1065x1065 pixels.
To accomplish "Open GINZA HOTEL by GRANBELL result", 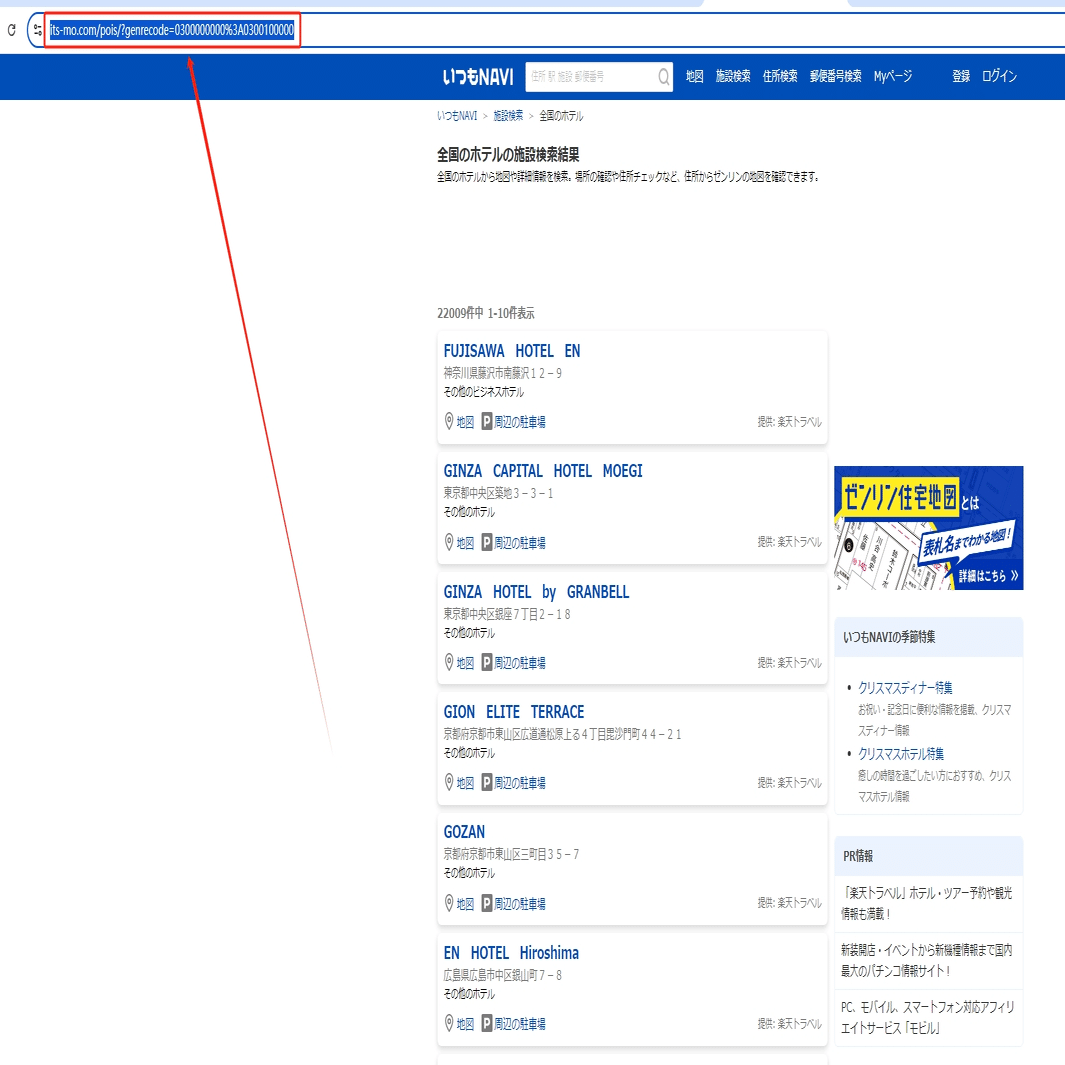I will 536,592.
